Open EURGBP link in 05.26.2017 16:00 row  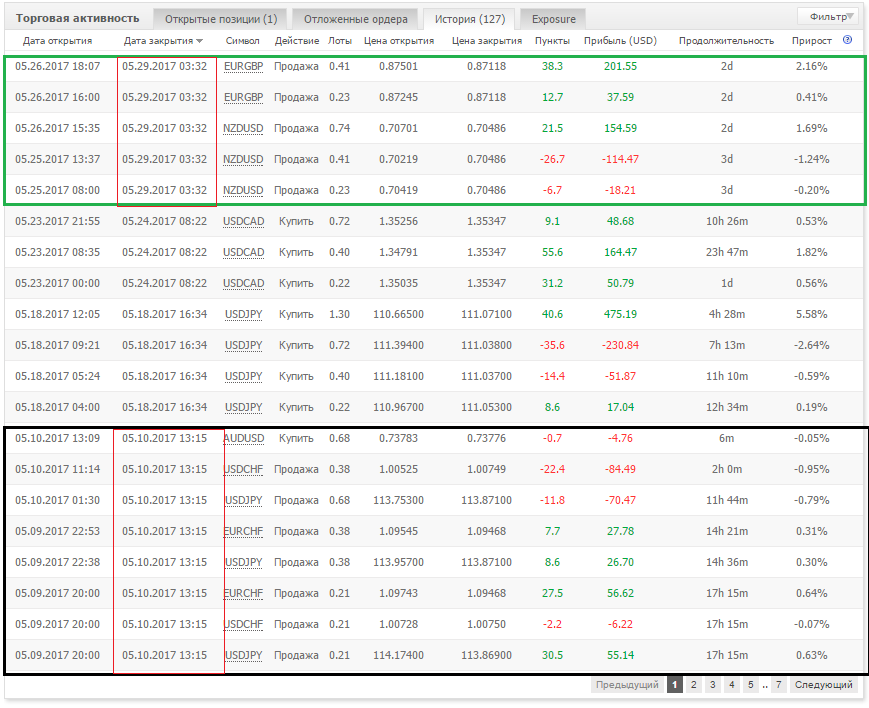243,98
